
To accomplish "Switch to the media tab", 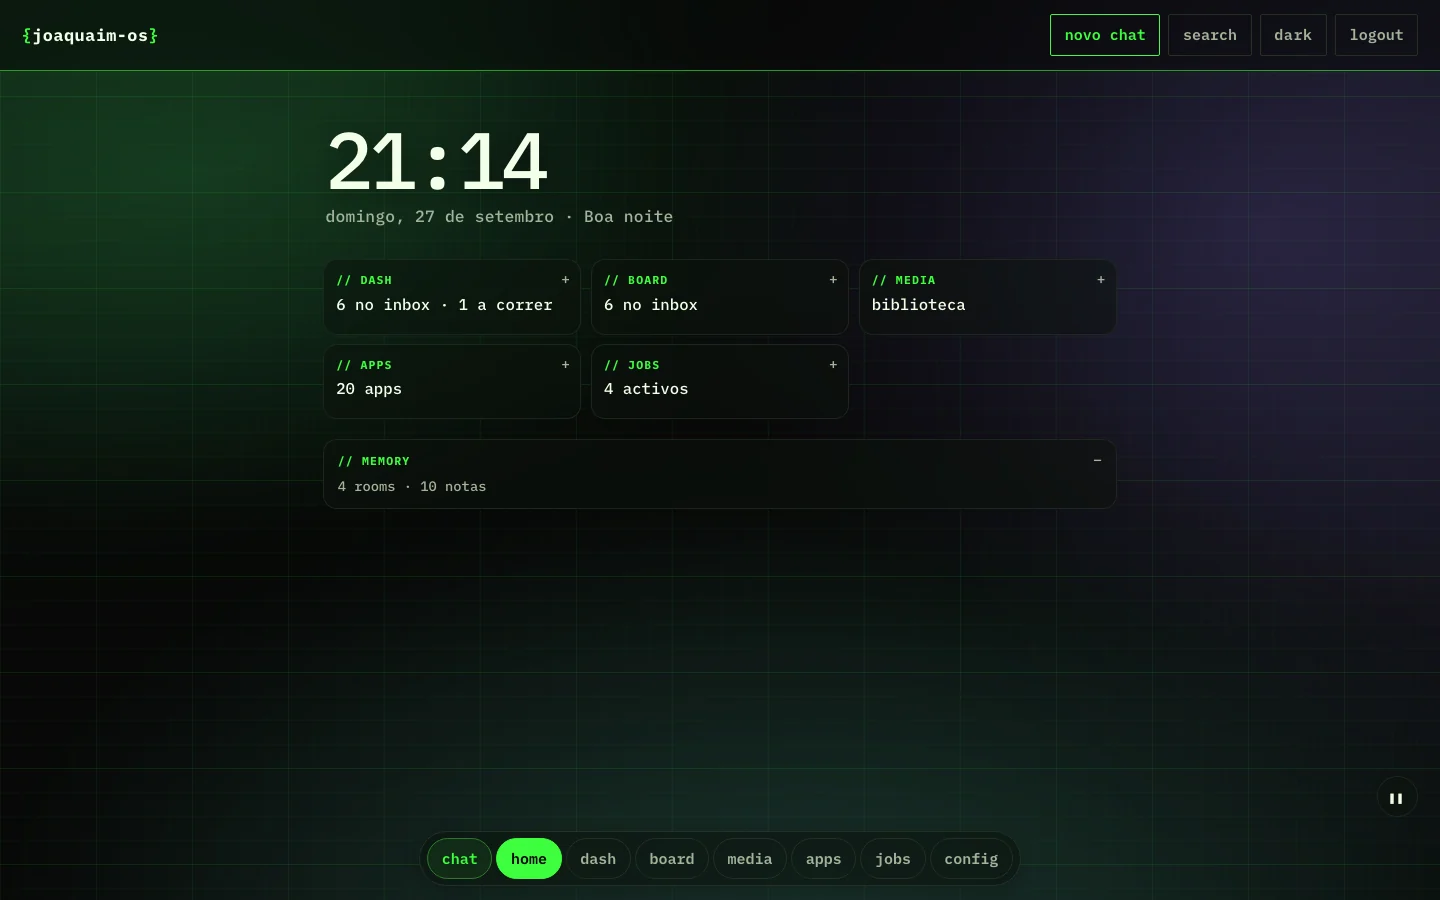I will tap(750, 859).
